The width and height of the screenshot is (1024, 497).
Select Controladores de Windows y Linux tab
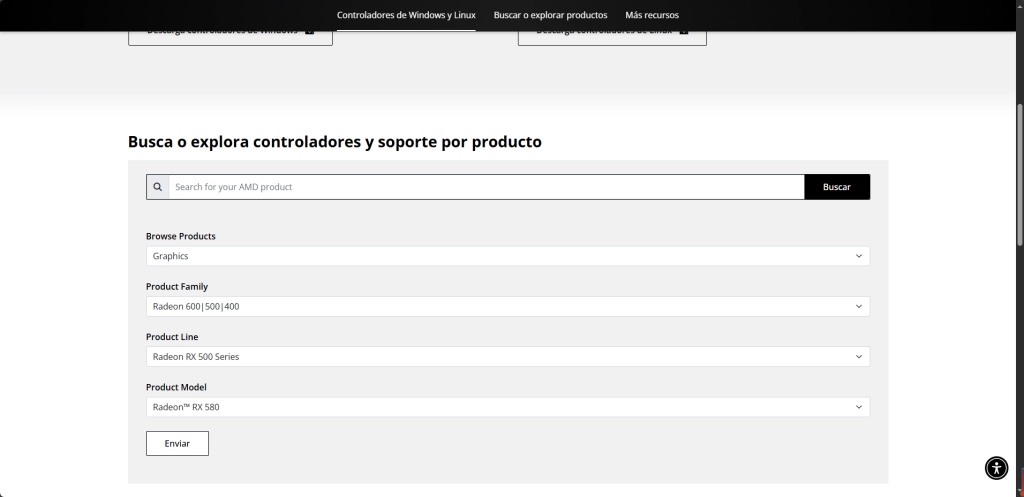(x=406, y=15)
